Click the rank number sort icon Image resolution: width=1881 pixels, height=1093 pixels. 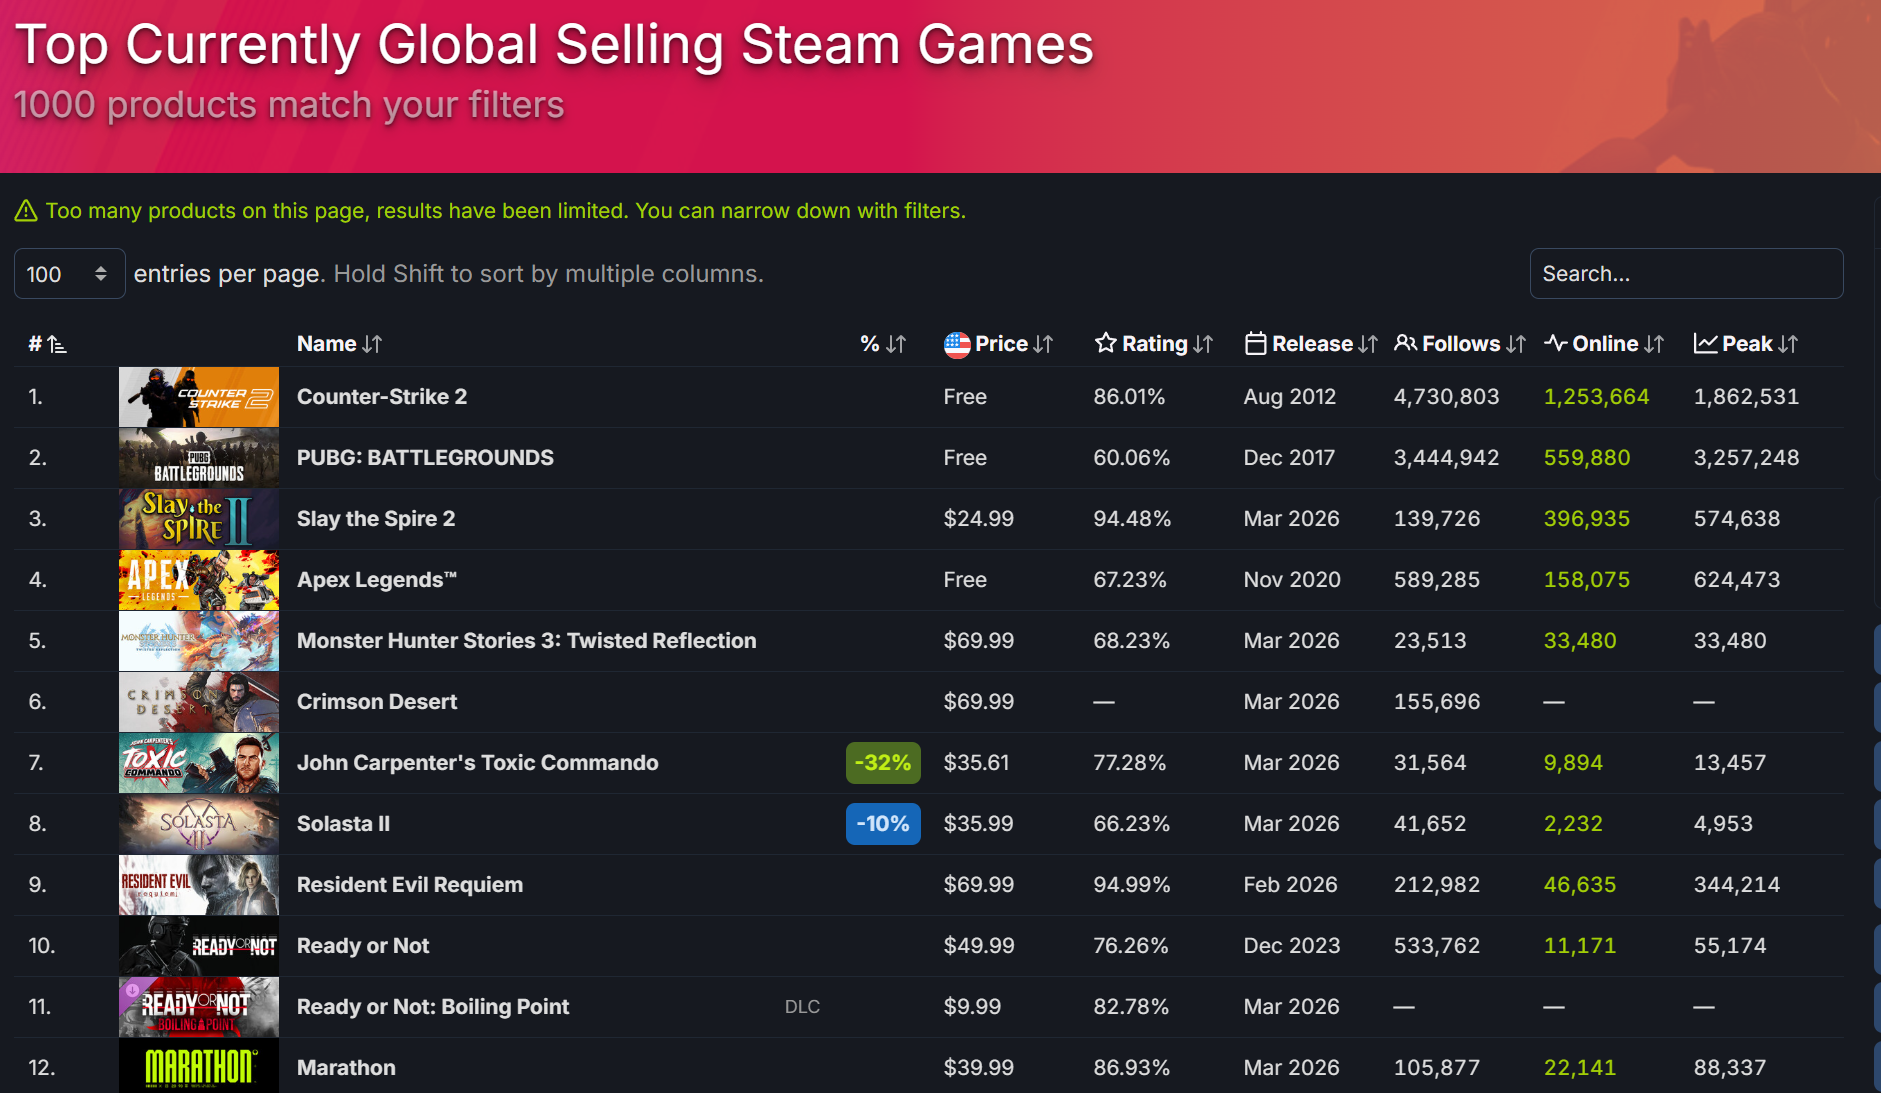57,345
